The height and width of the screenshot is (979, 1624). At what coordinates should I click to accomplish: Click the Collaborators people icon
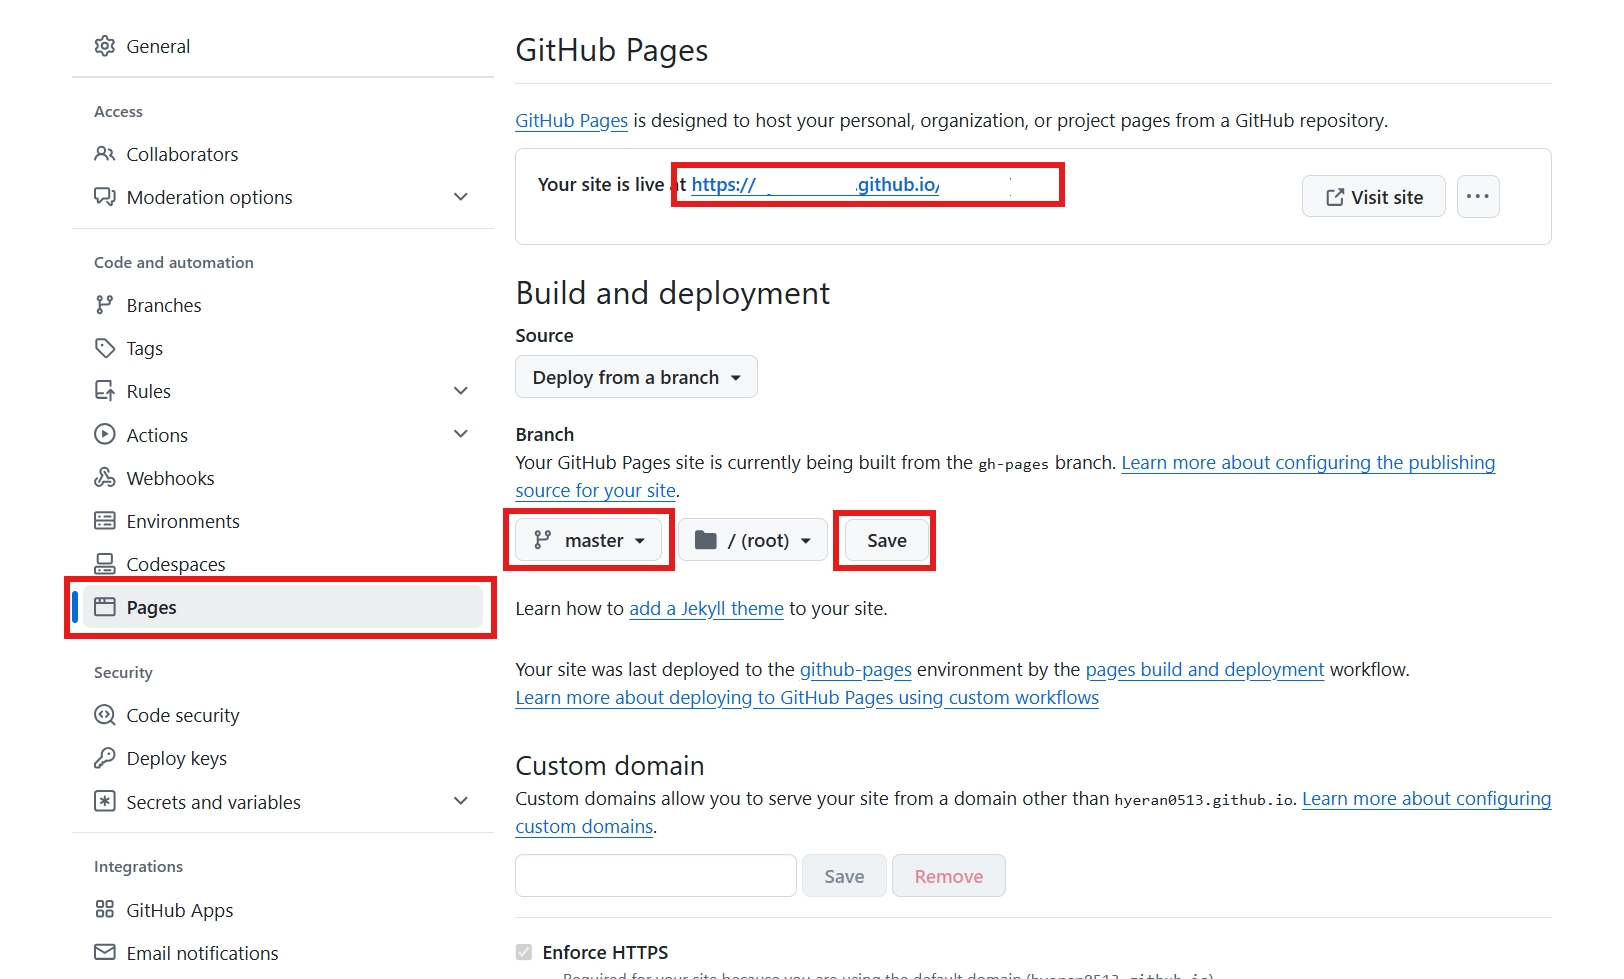(x=105, y=154)
